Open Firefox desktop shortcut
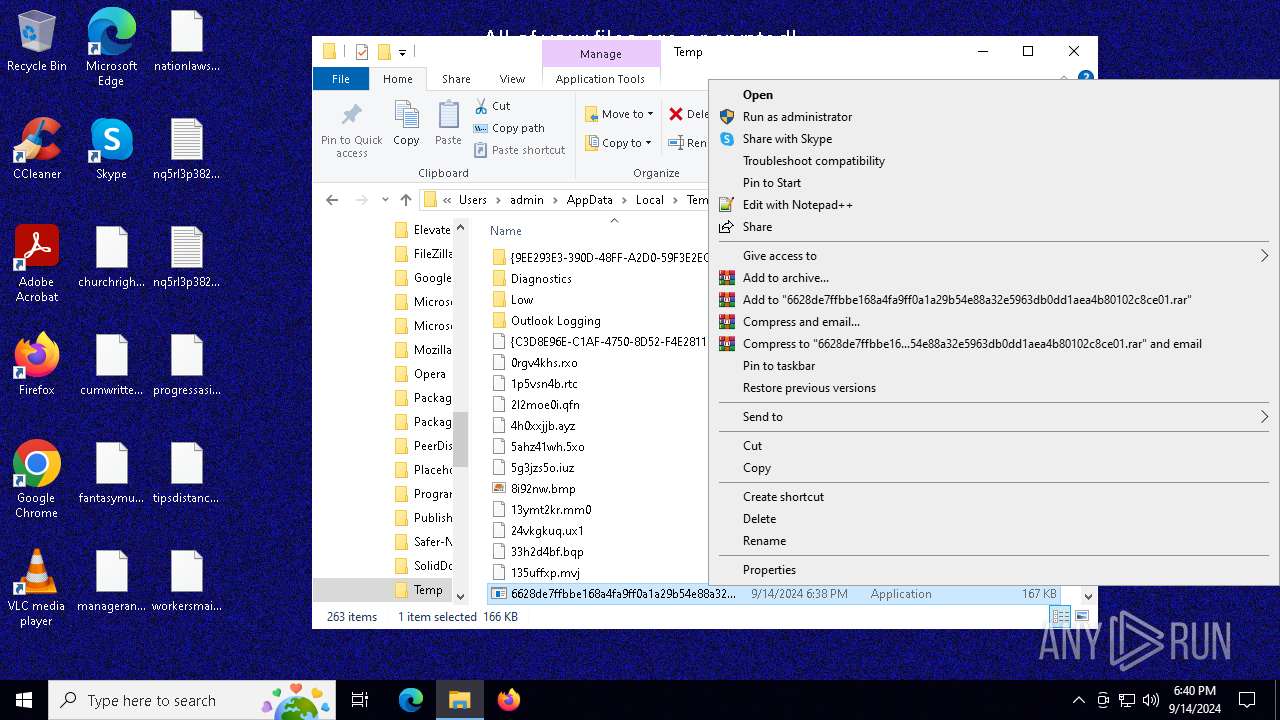This screenshot has width=1280, height=720. point(37,365)
